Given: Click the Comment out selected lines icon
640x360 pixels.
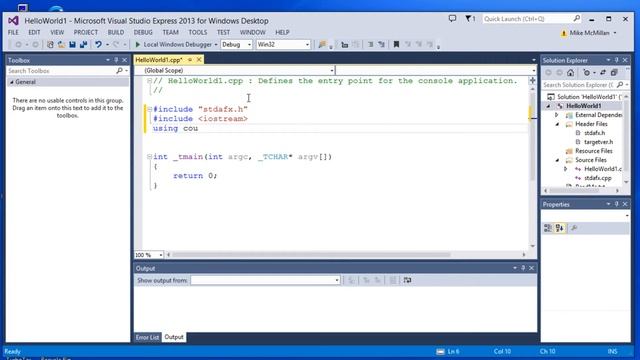Looking at the screenshot, I should pos(370,44).
